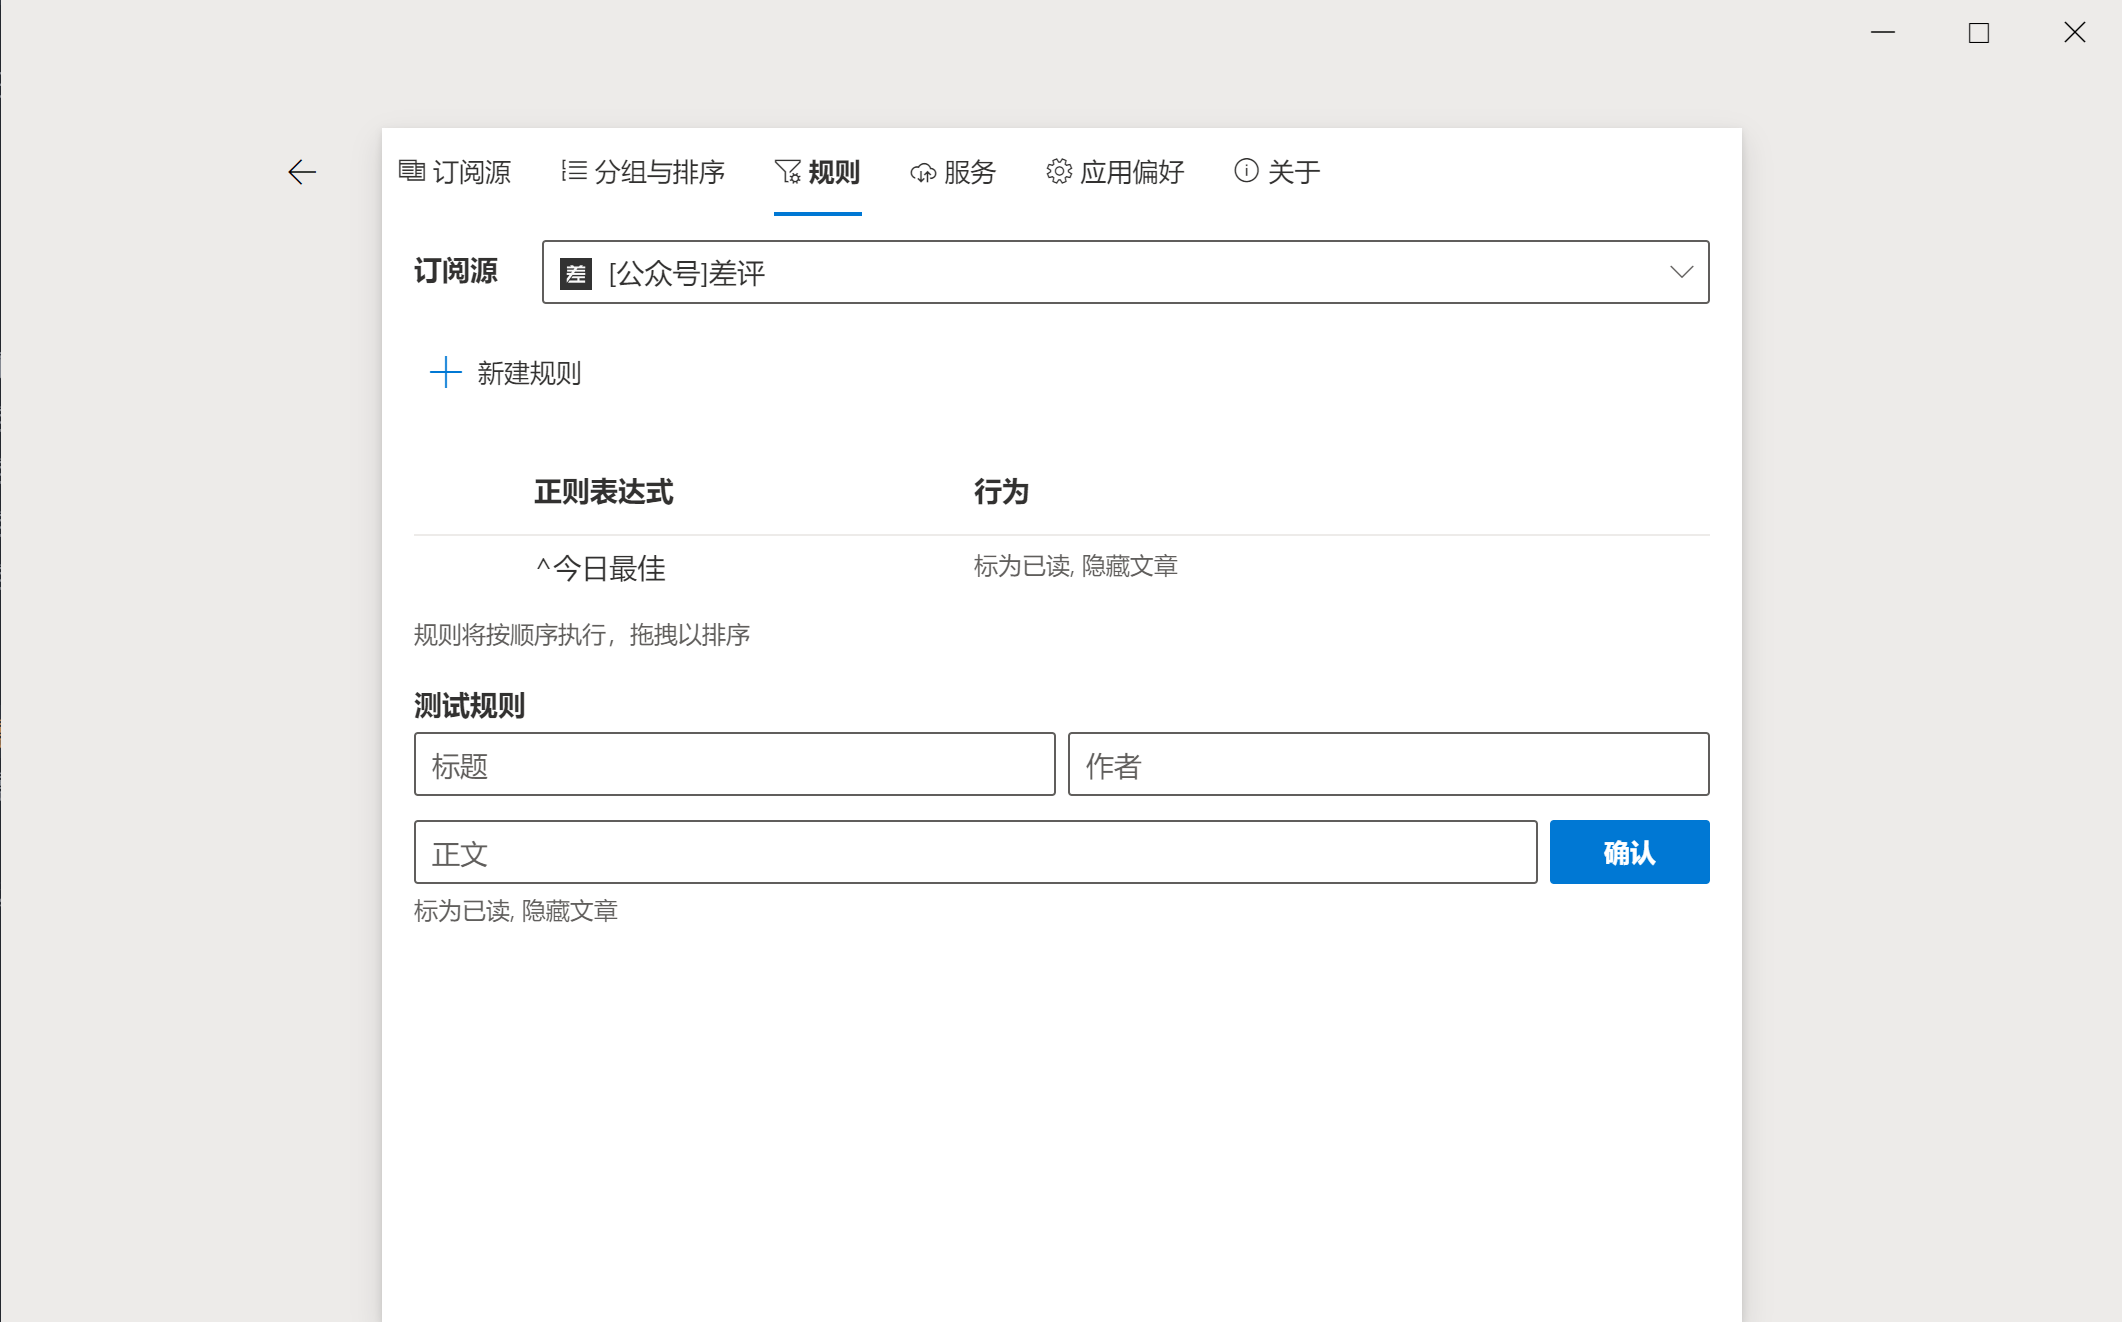Viewport: 2122px width, 1322px height.
Task: Open the 关于 tab
Action: tap(1277, 172)
